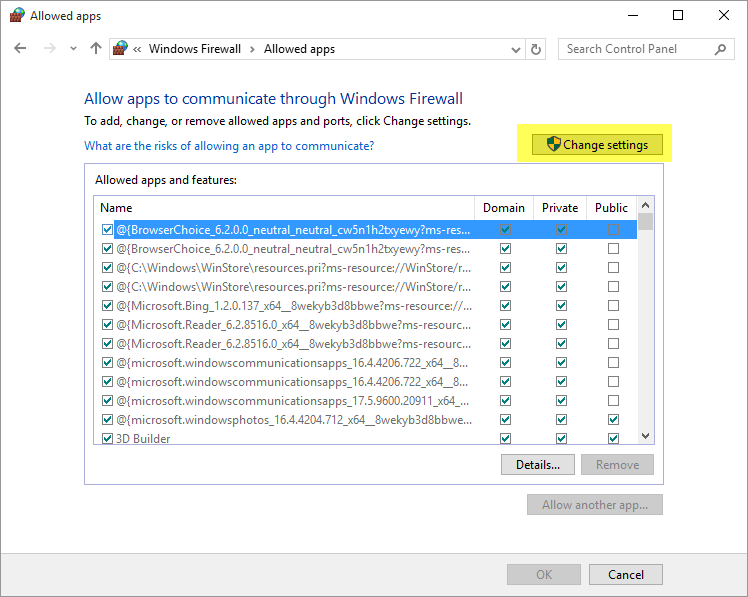
Task: Open the address bar history dropdown
Action: [515, 49]
